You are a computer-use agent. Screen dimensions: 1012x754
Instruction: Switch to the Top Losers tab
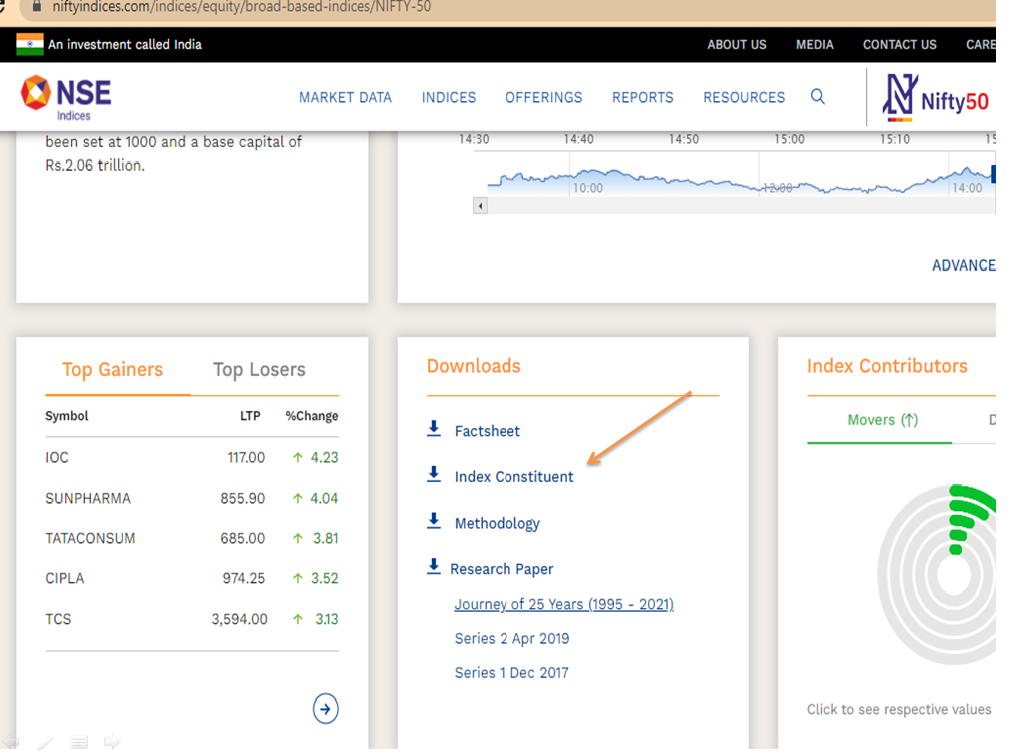coord(259,369)
